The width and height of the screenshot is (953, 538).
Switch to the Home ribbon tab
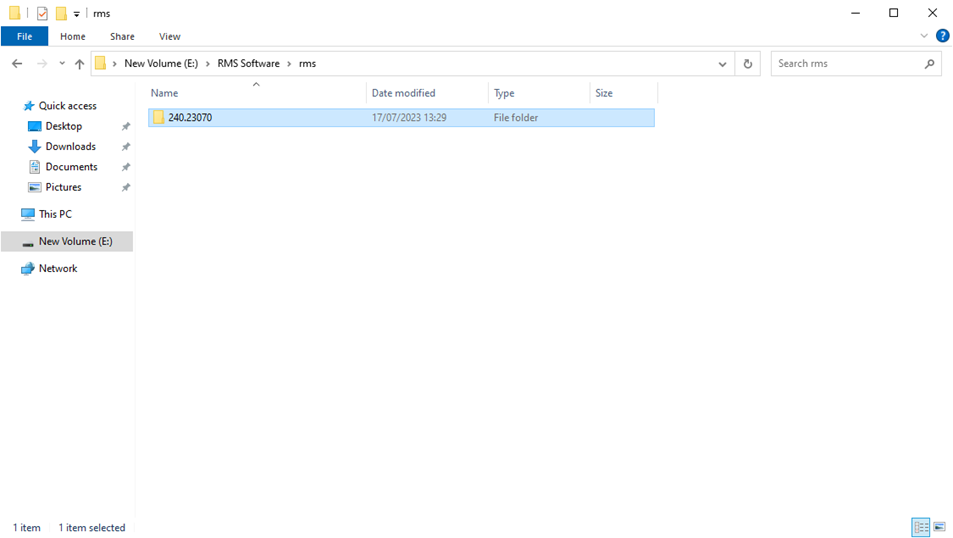(x=72, y=36)
